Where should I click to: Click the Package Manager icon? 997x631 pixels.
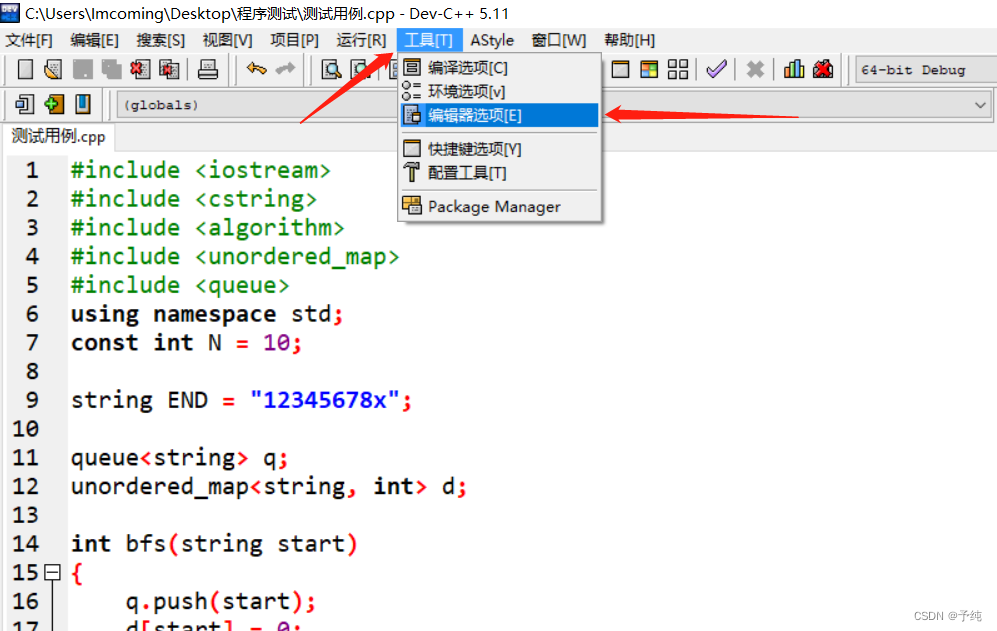412,205
